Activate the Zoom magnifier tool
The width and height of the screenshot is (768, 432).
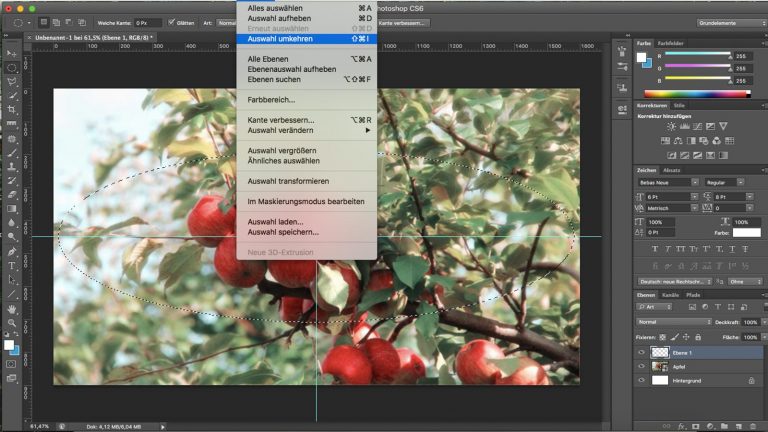point(12,323)
